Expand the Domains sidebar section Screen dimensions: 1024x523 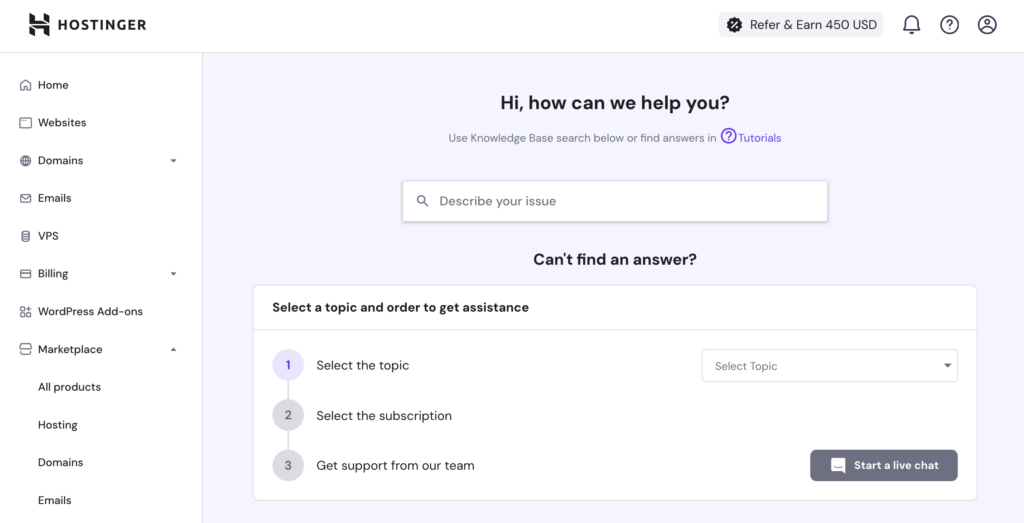coord(173,161)
